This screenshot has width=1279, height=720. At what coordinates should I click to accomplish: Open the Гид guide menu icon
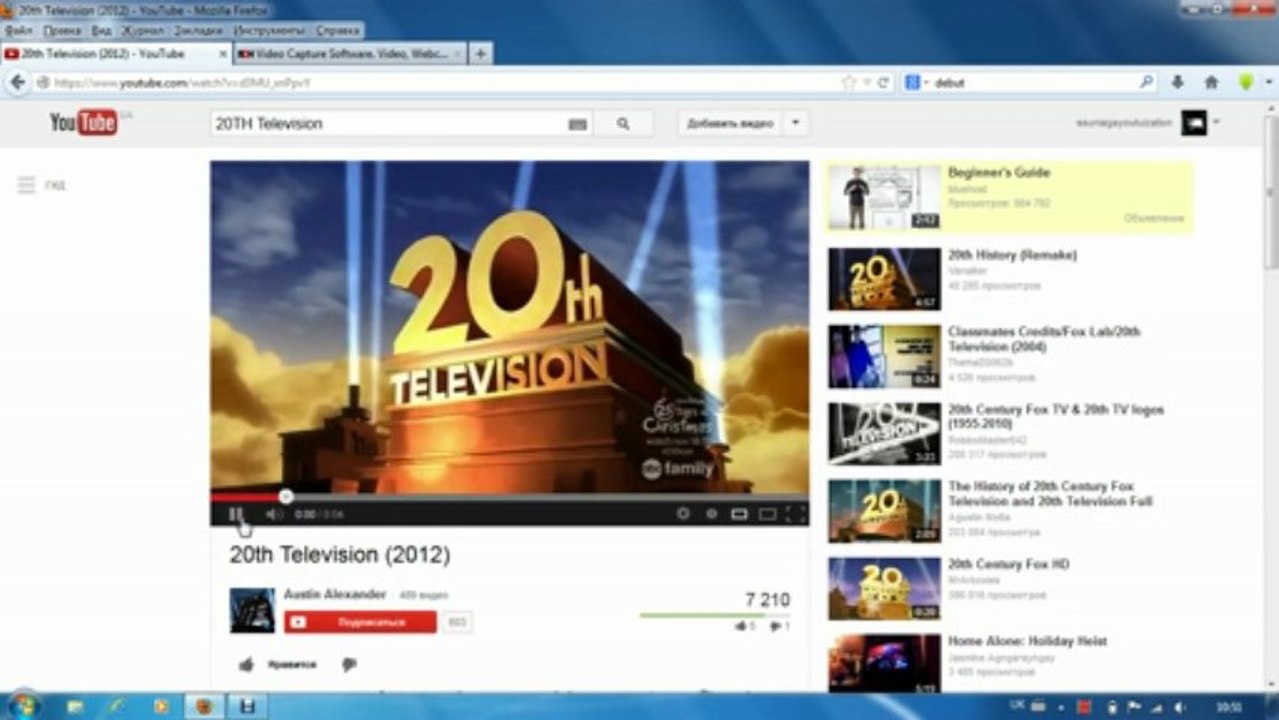(27, 185)
